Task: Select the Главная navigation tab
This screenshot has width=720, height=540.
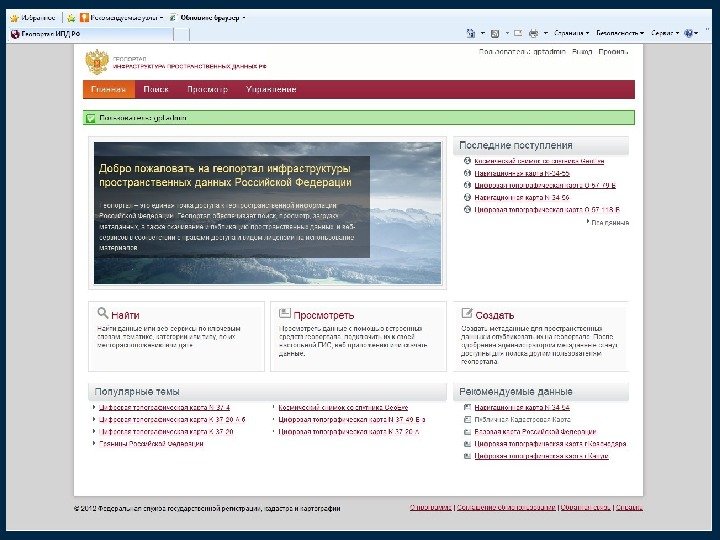Action: point(109,90)
